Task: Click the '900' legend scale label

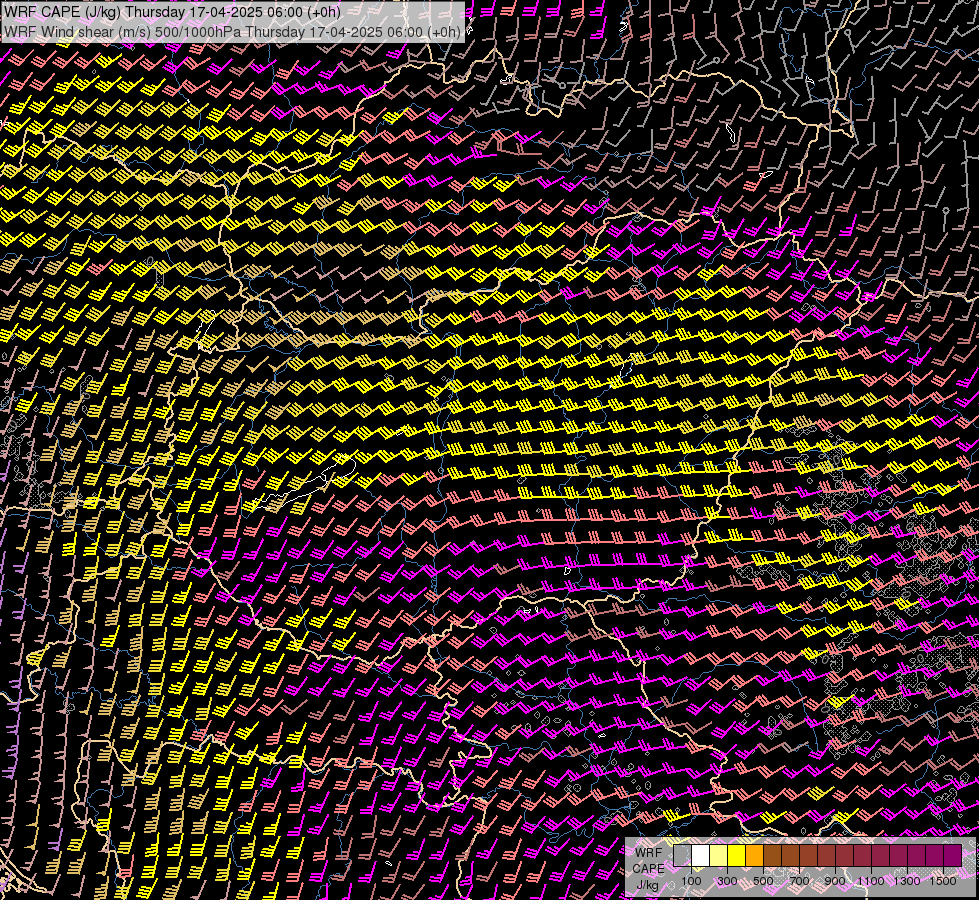Action: [x=835, y=881]
